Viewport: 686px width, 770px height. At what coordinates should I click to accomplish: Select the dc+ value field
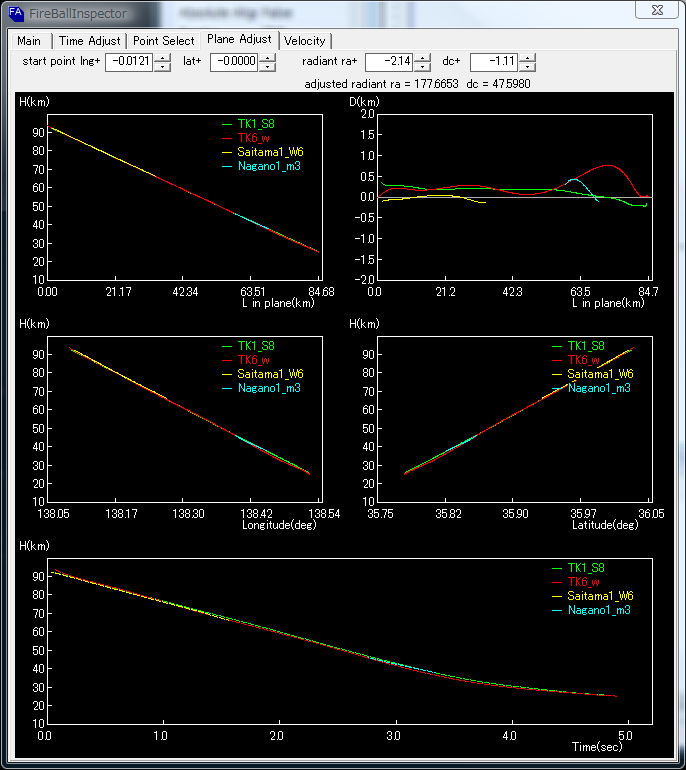tap(494, 62)
